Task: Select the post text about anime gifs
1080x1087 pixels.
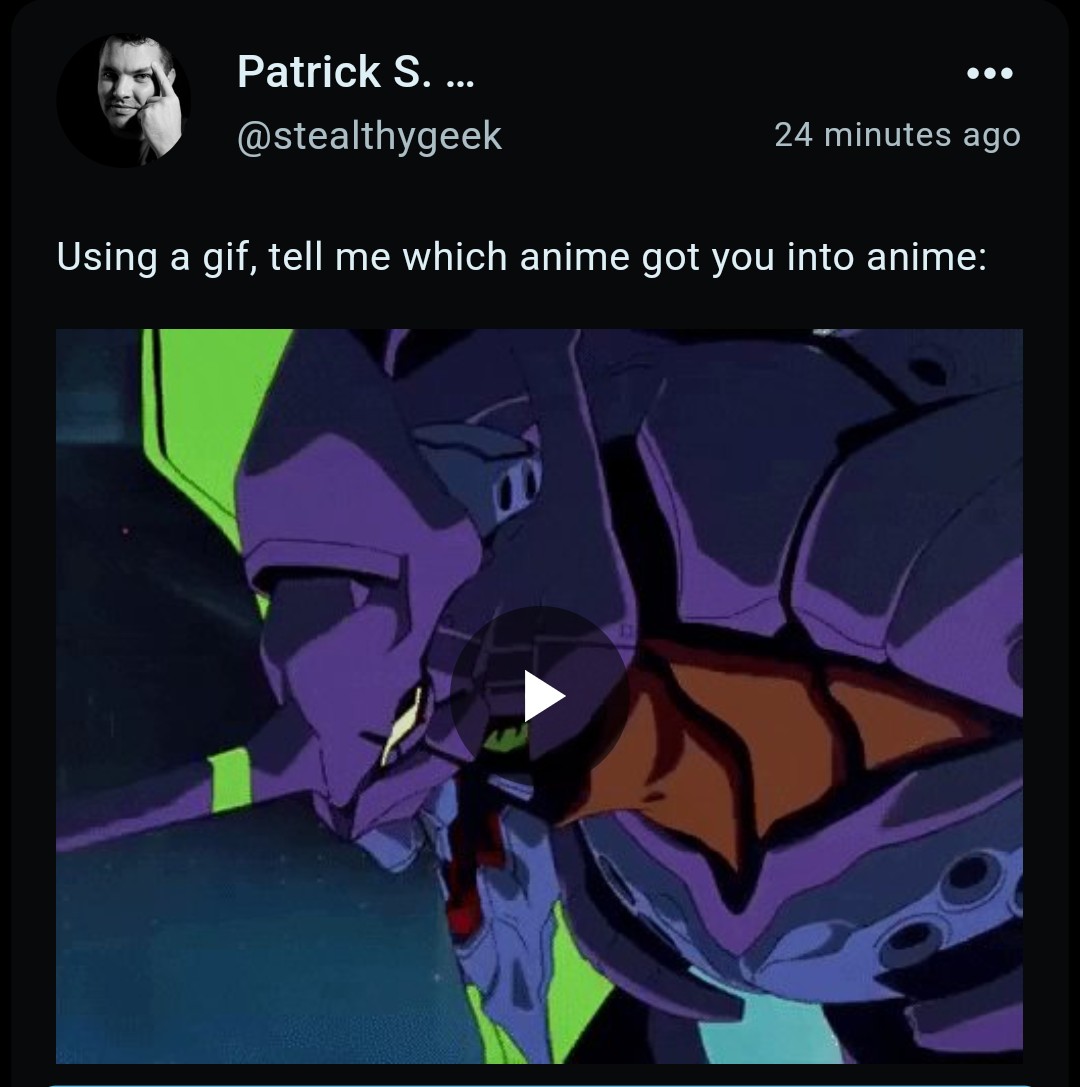Action: 521,257
